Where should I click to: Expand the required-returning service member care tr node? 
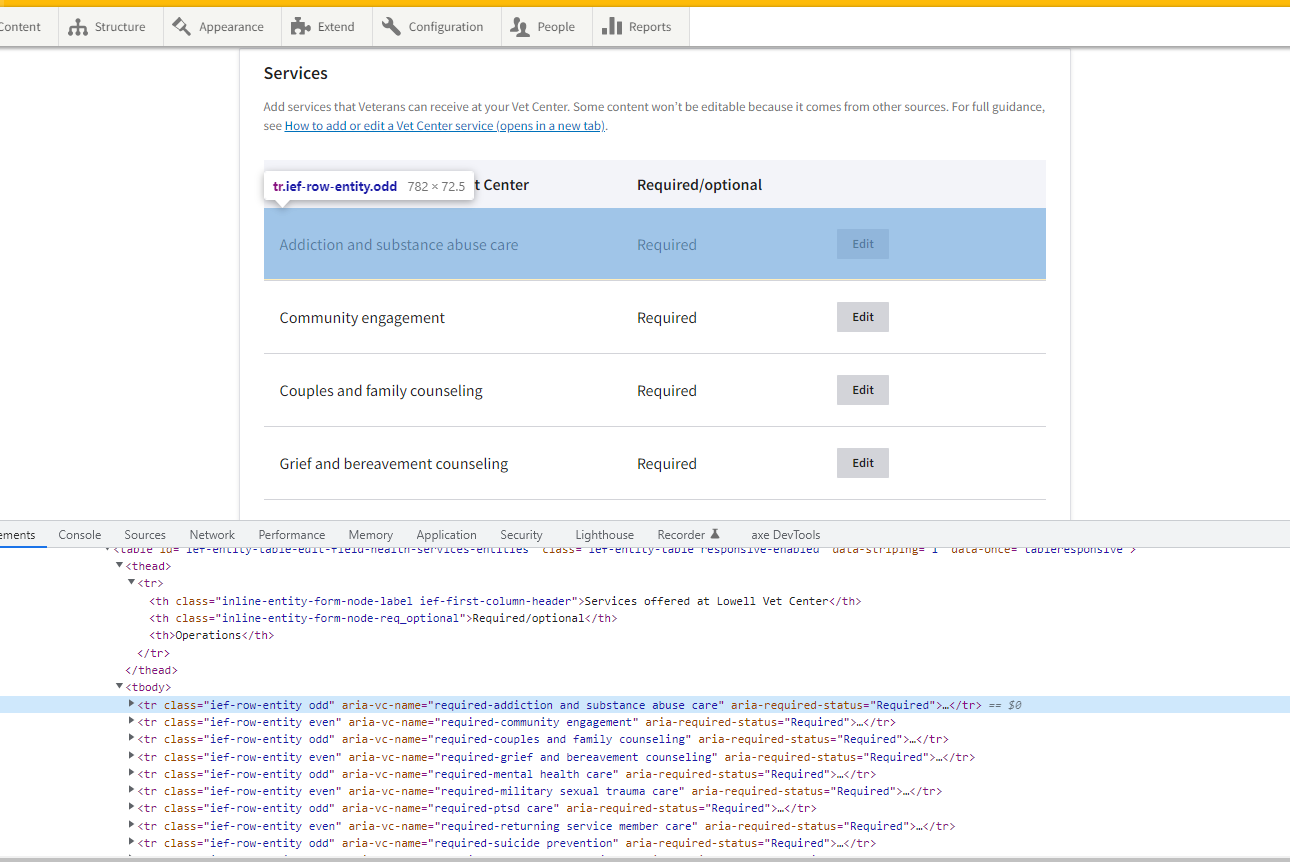(x=131, y=826)
